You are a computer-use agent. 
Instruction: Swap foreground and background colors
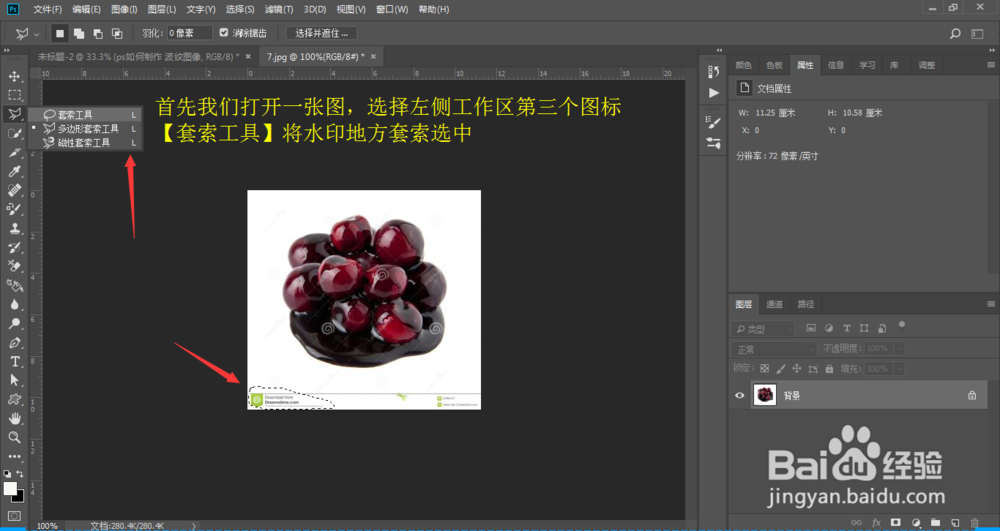click(20, 474)
